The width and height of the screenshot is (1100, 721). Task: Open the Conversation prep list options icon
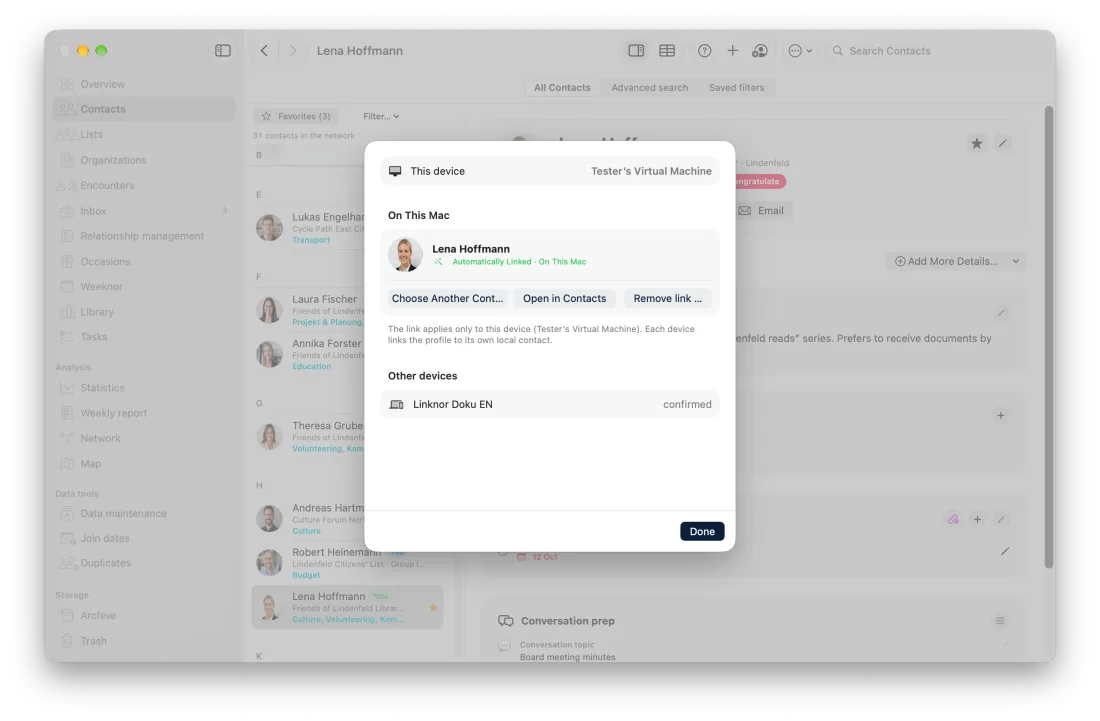tap(1000, 621)
